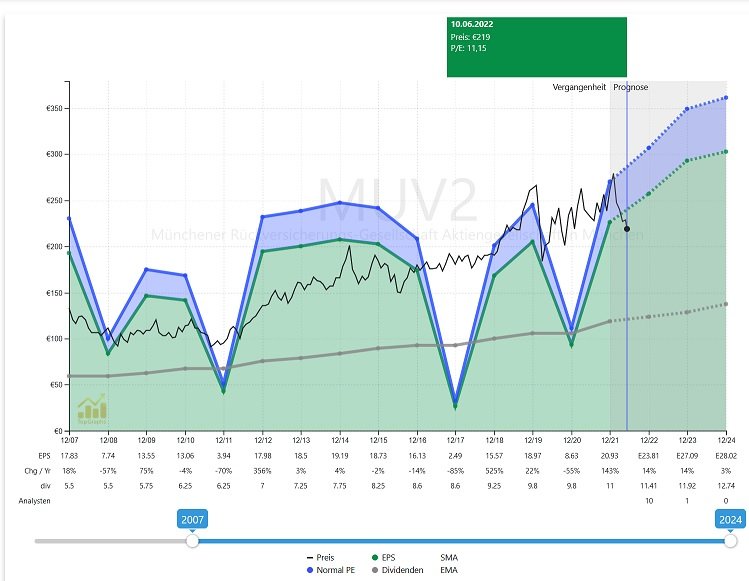749x581 pixels.
Task: Click EPS value 17.83
Action: tap(69, 456)
